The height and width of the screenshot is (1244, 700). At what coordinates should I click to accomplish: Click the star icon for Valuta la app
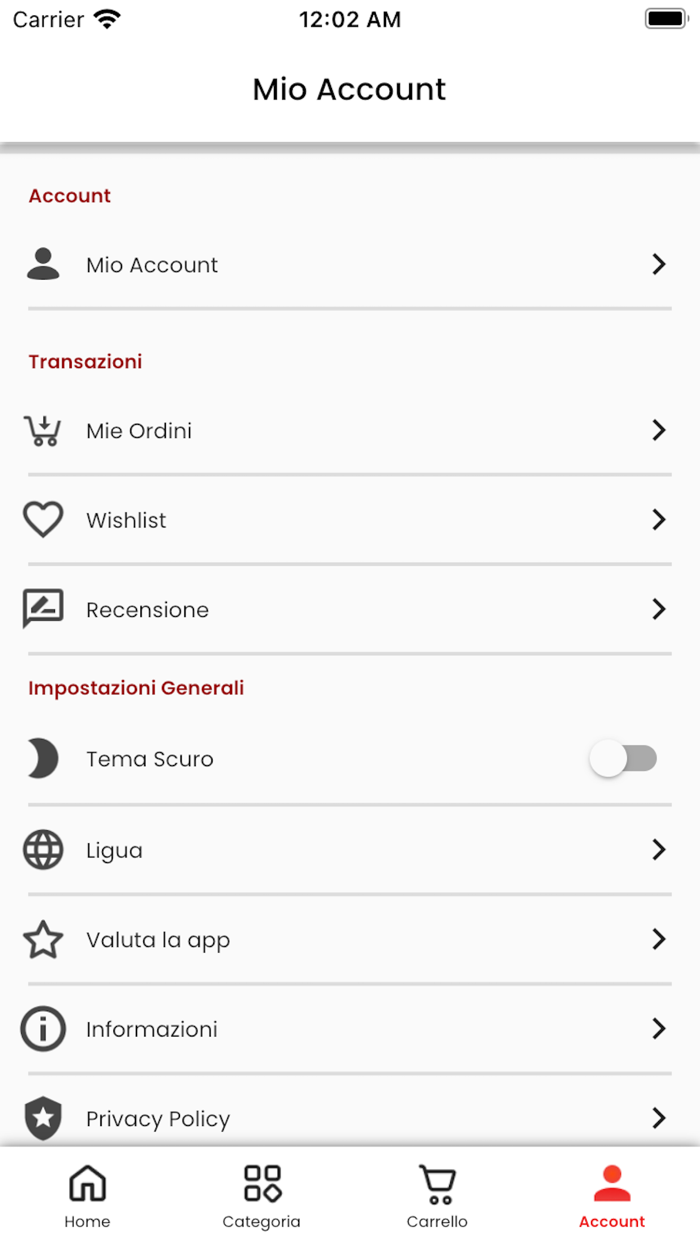[43, 940]
